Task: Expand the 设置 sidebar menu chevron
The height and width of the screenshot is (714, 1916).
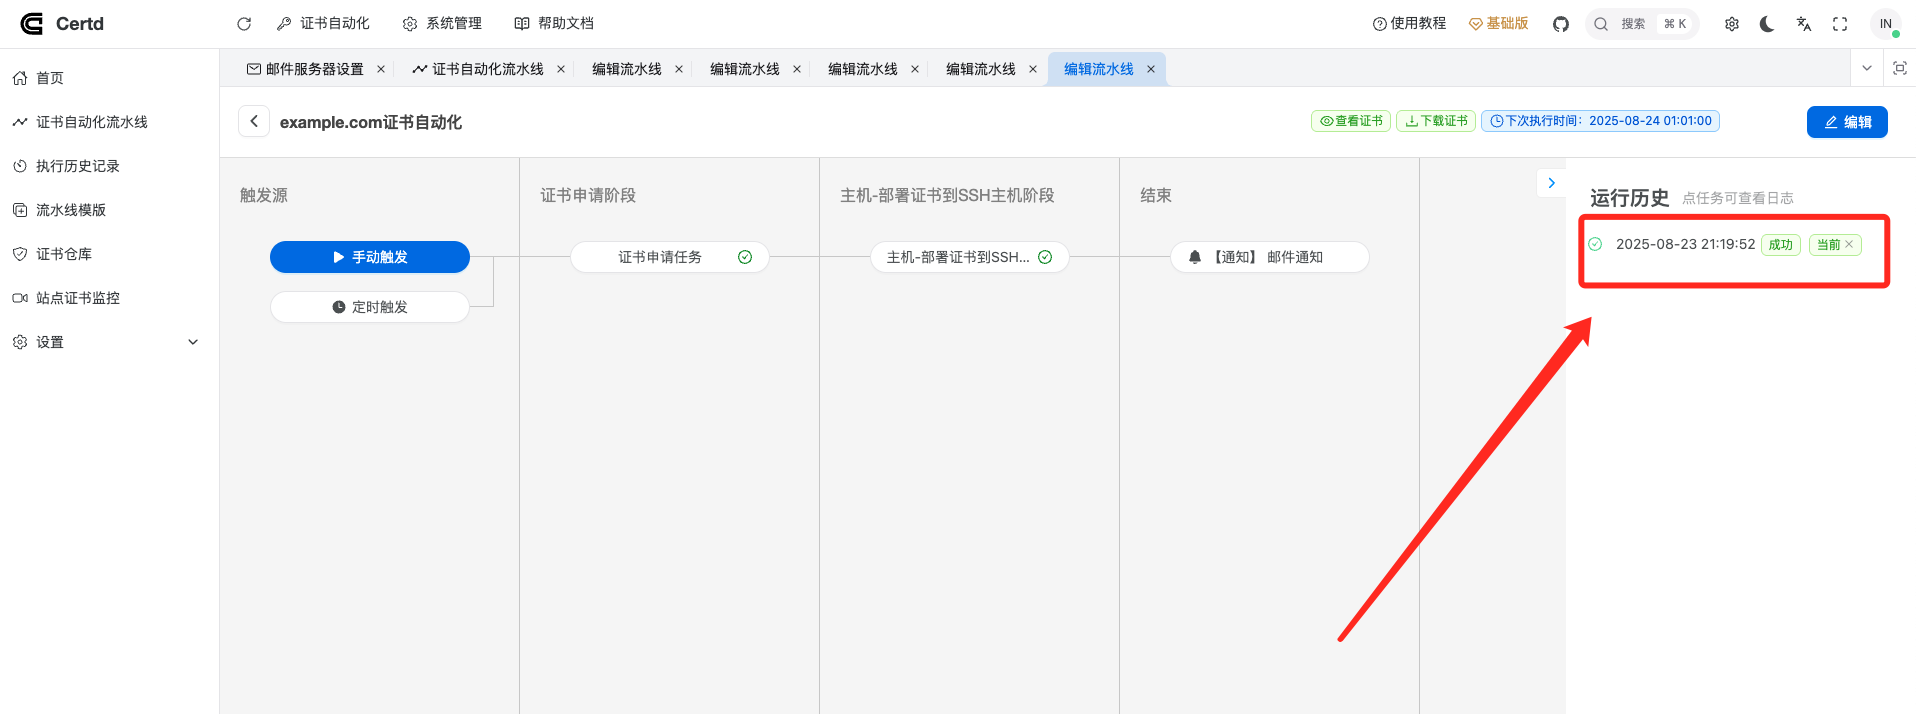Action: pyautogui.click(x=193, y=342)
